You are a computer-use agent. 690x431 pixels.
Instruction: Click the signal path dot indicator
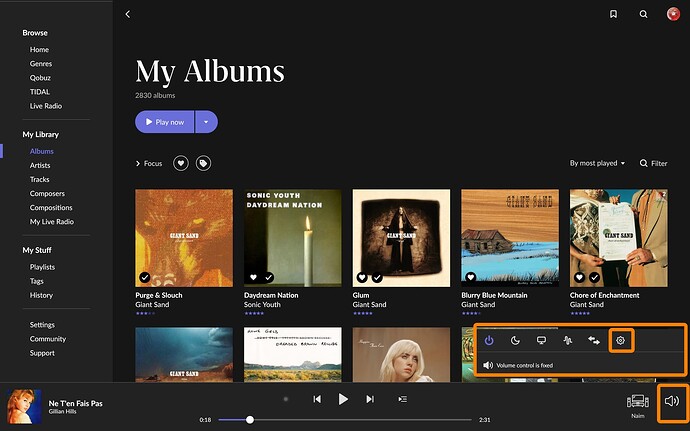(x=286, y=399)
